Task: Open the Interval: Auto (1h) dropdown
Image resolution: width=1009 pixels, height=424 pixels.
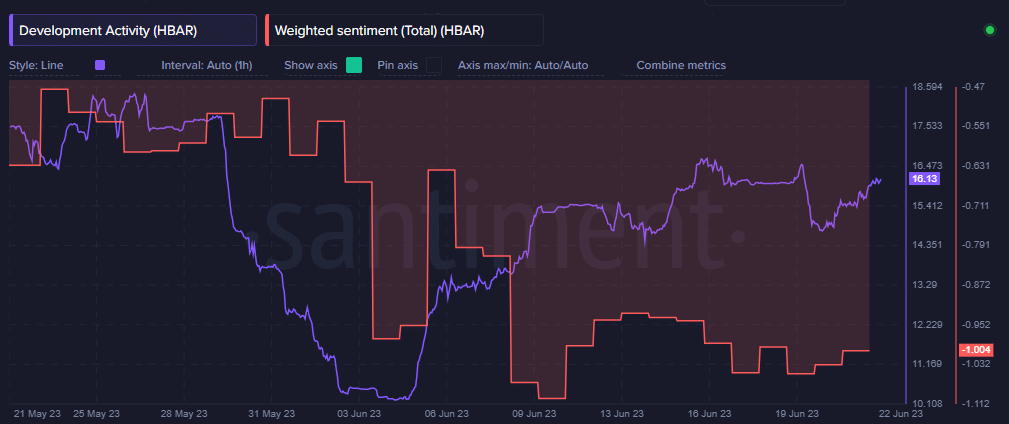Action: click(x=208, y=65)
